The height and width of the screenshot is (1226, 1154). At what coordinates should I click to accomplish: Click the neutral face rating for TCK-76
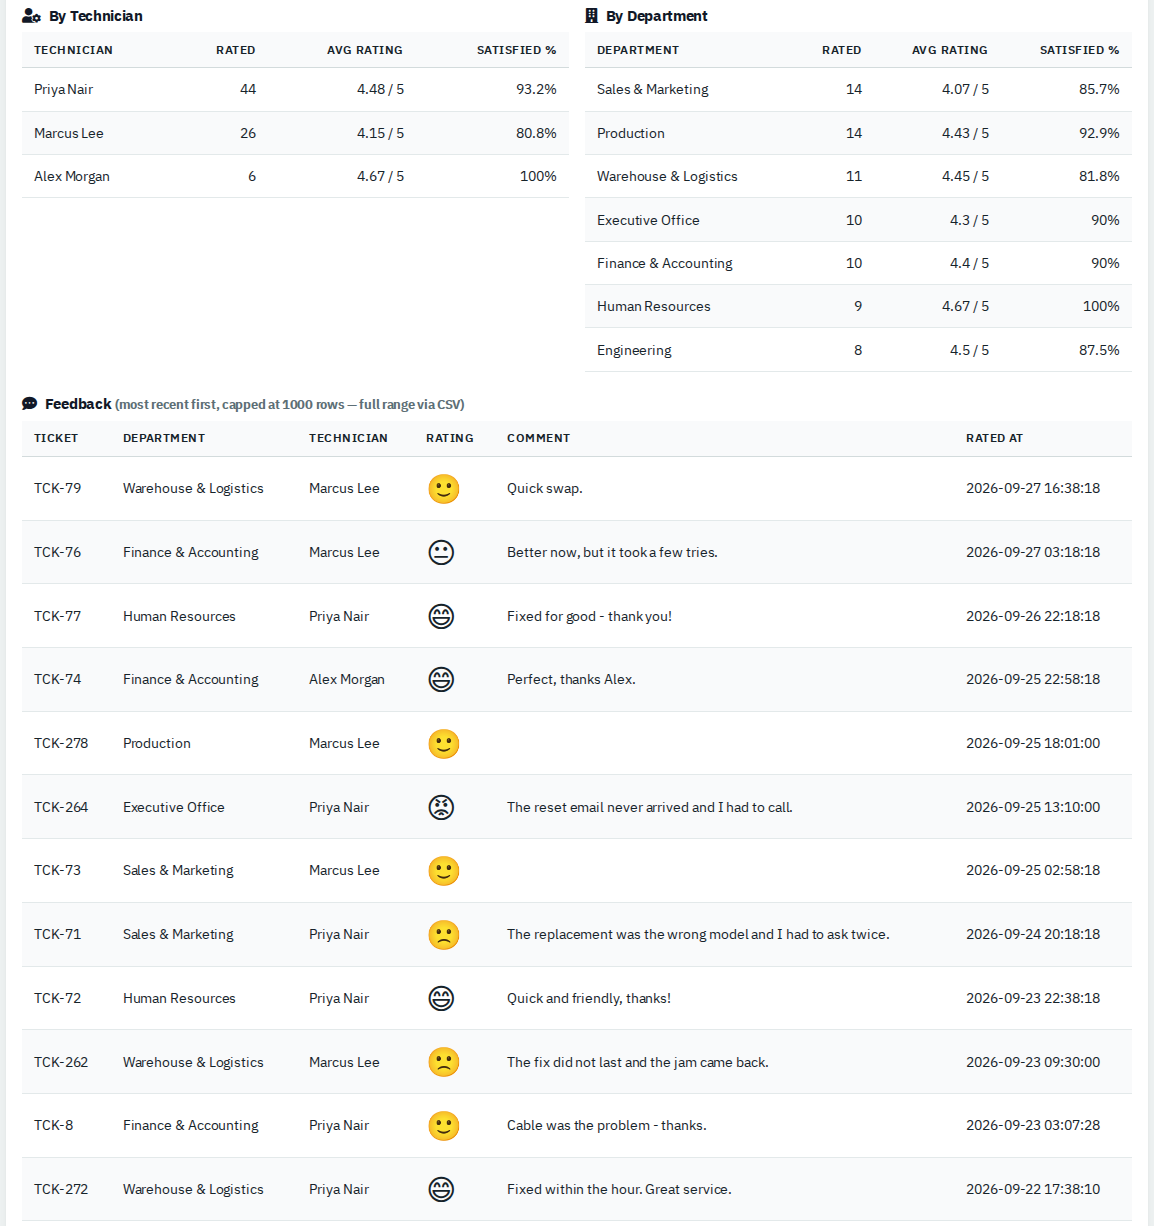tap(441, 553)
